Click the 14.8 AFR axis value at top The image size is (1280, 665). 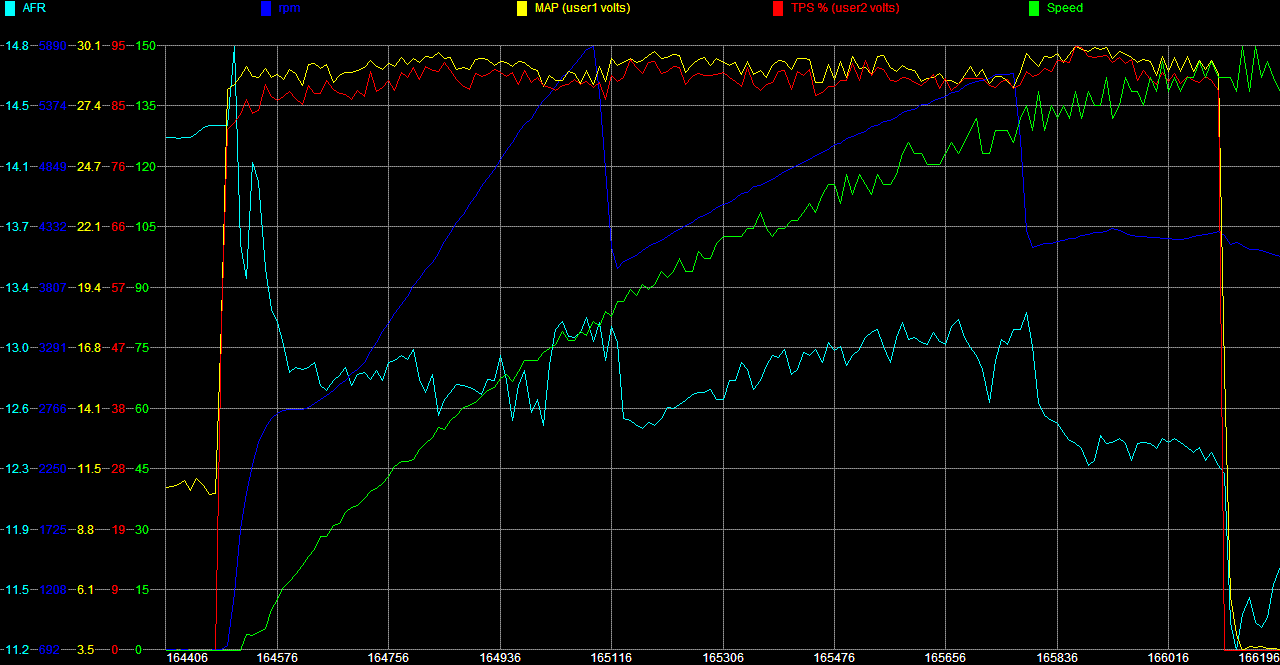click(16, 45)
